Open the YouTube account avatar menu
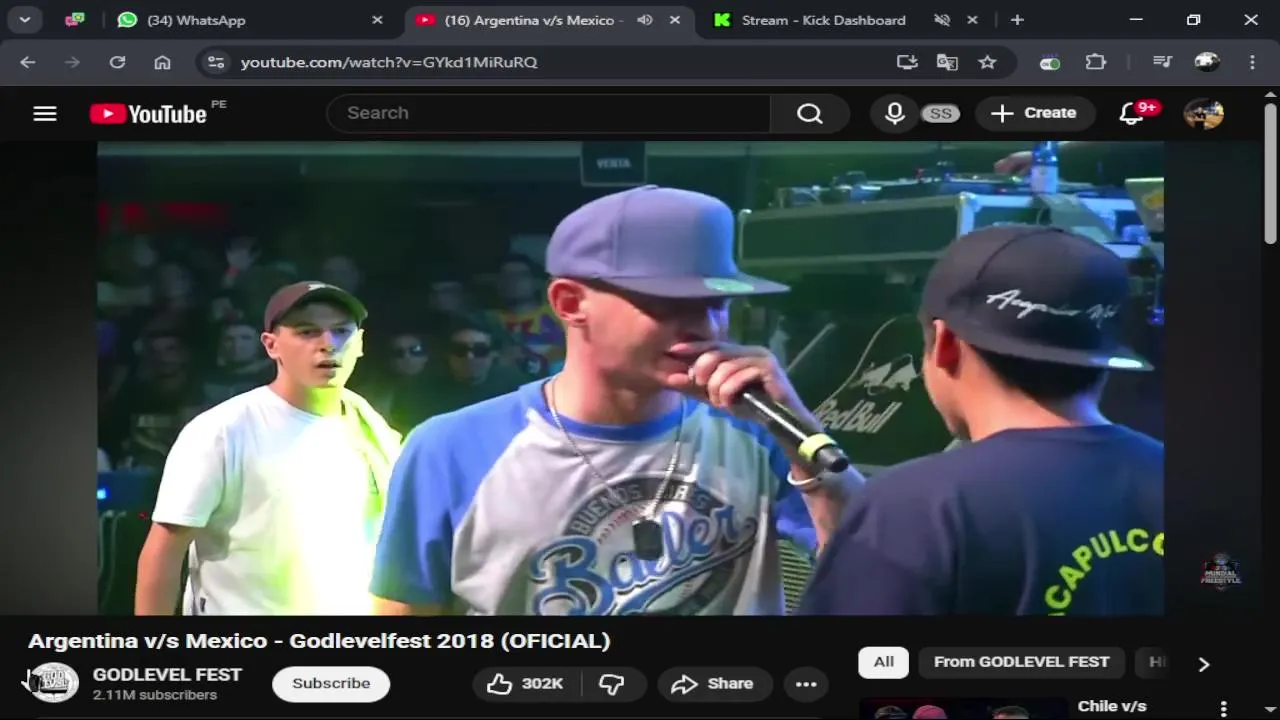 point(1203,113)
